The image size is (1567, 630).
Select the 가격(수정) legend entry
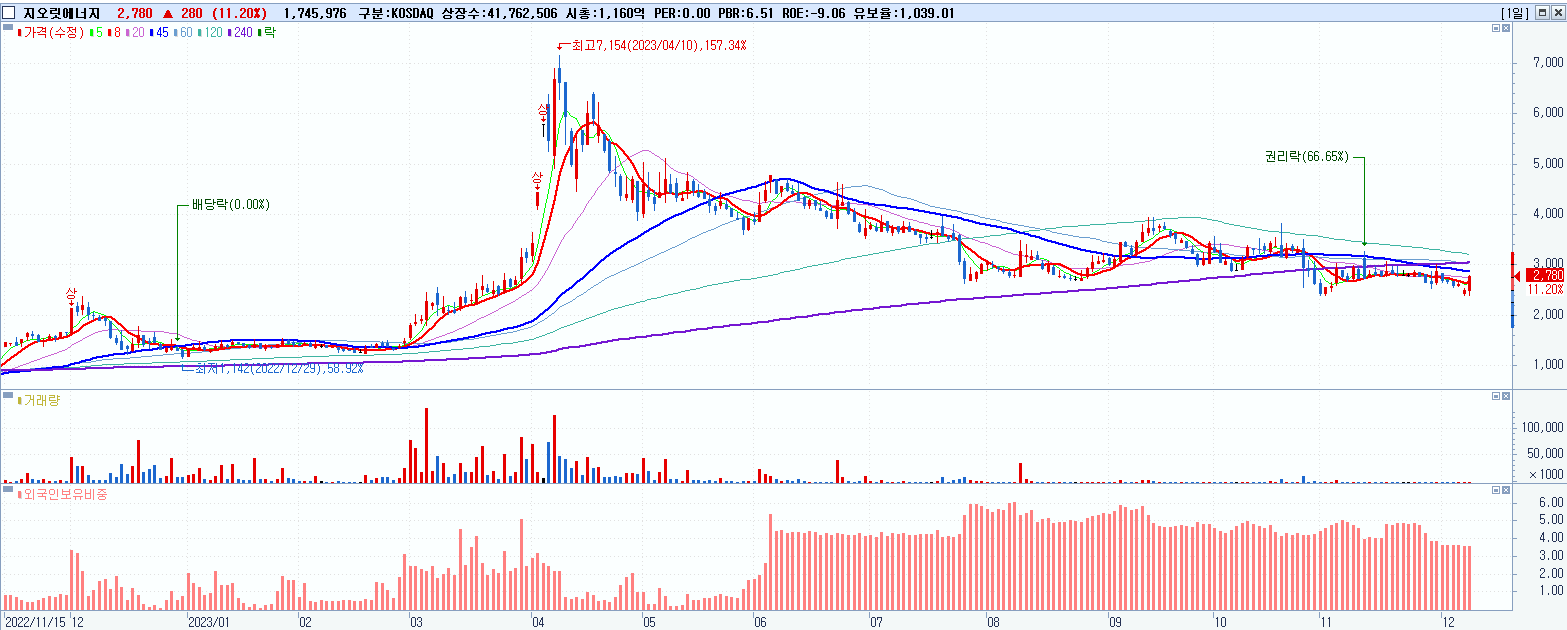pyautogui.click(x=50, y=33)
